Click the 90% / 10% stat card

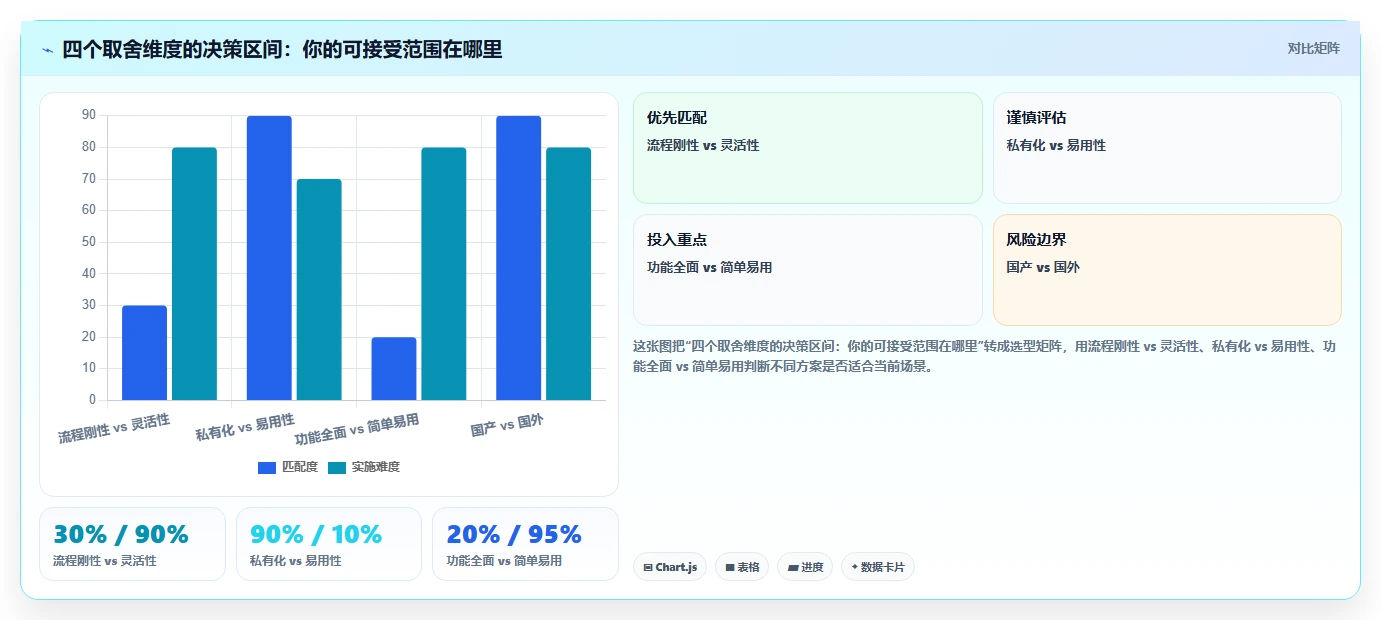pyautogui.click(x=329, y=544)
